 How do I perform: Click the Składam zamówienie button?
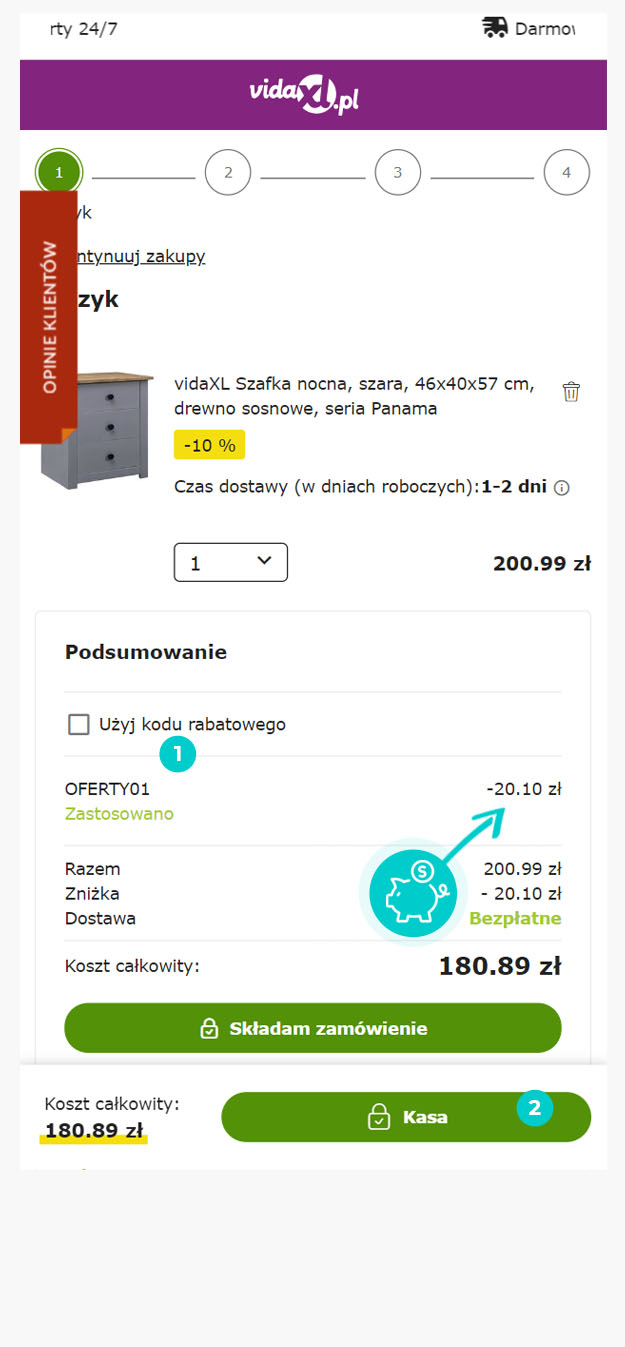pos(313,1028)
